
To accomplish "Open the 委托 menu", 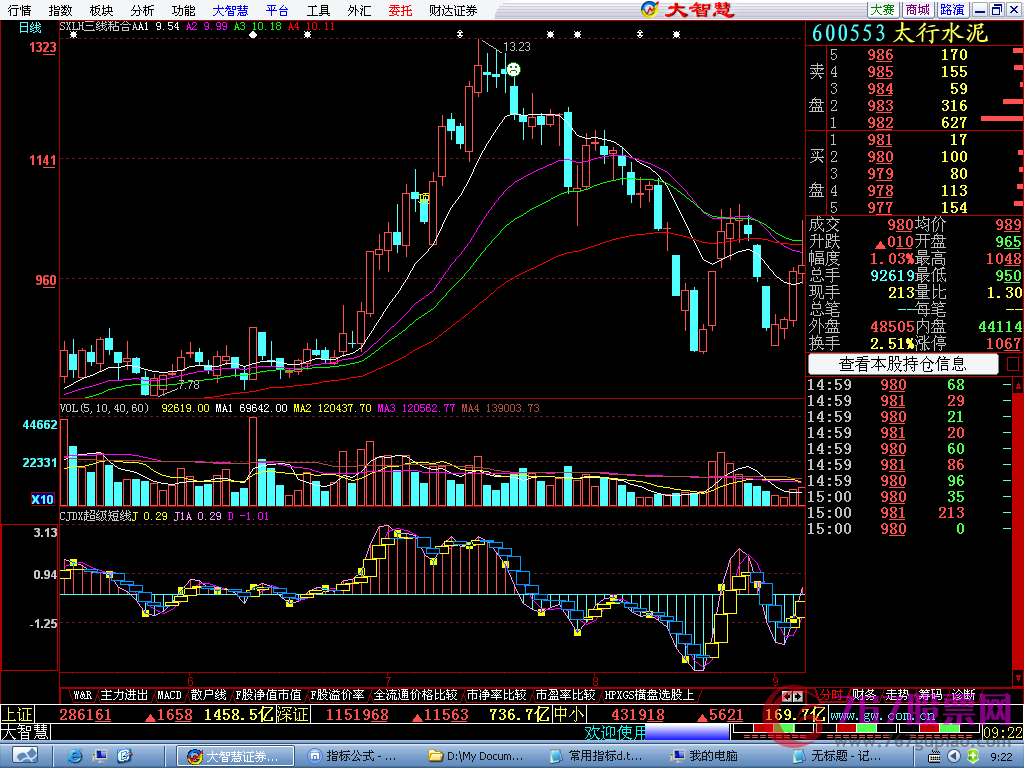I will pyautogui.click(x=400, y=10).
